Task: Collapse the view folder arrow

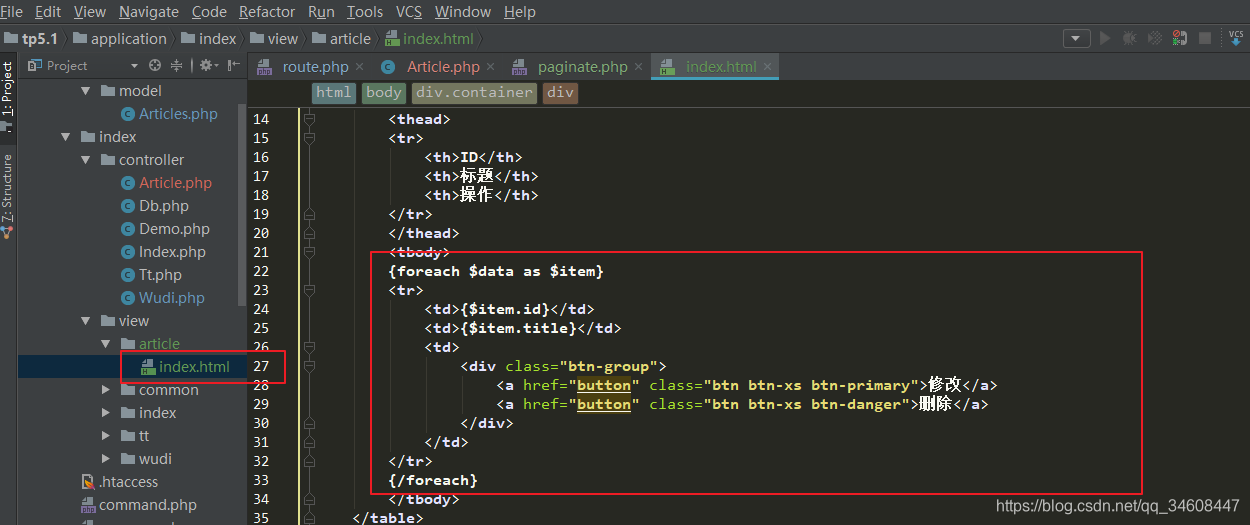Action: 86,321
